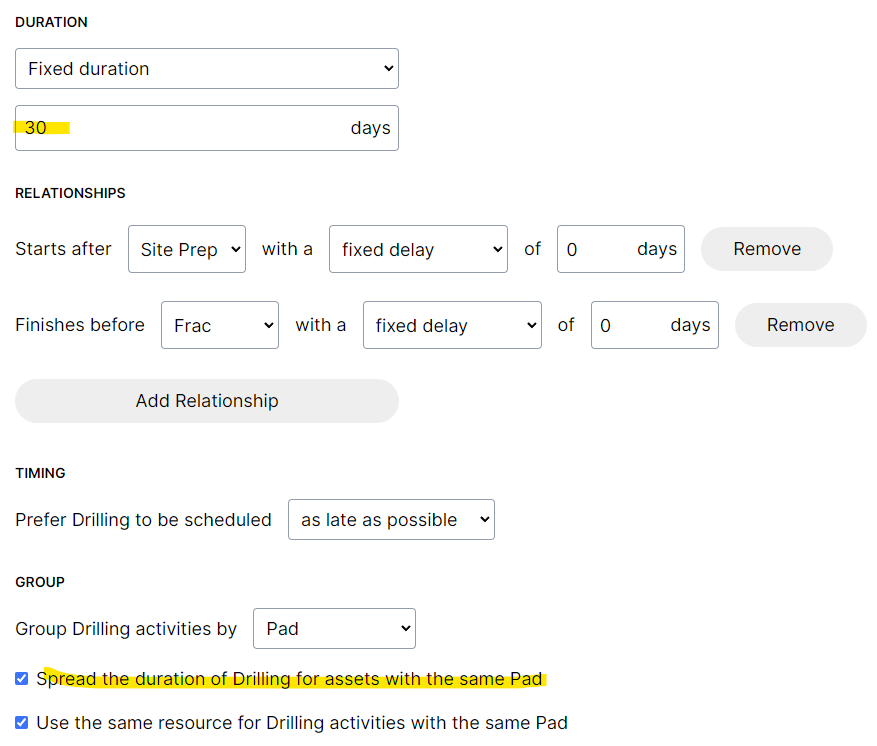Click the dropdown arrow on Site Prep selector

pyautogui.click(x=235, y=249)
